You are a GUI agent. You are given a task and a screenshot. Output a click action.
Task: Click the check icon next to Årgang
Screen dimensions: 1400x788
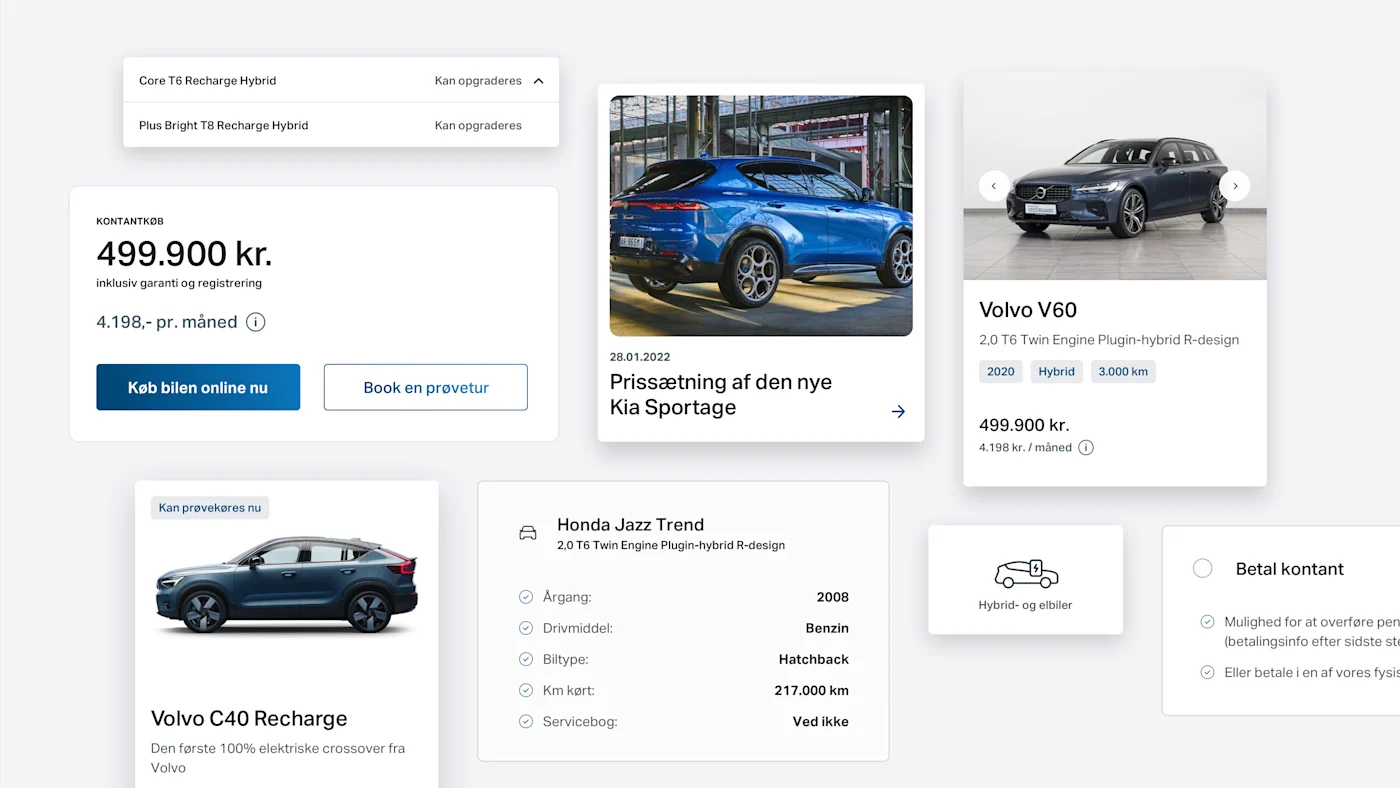[x=526, y=597]
